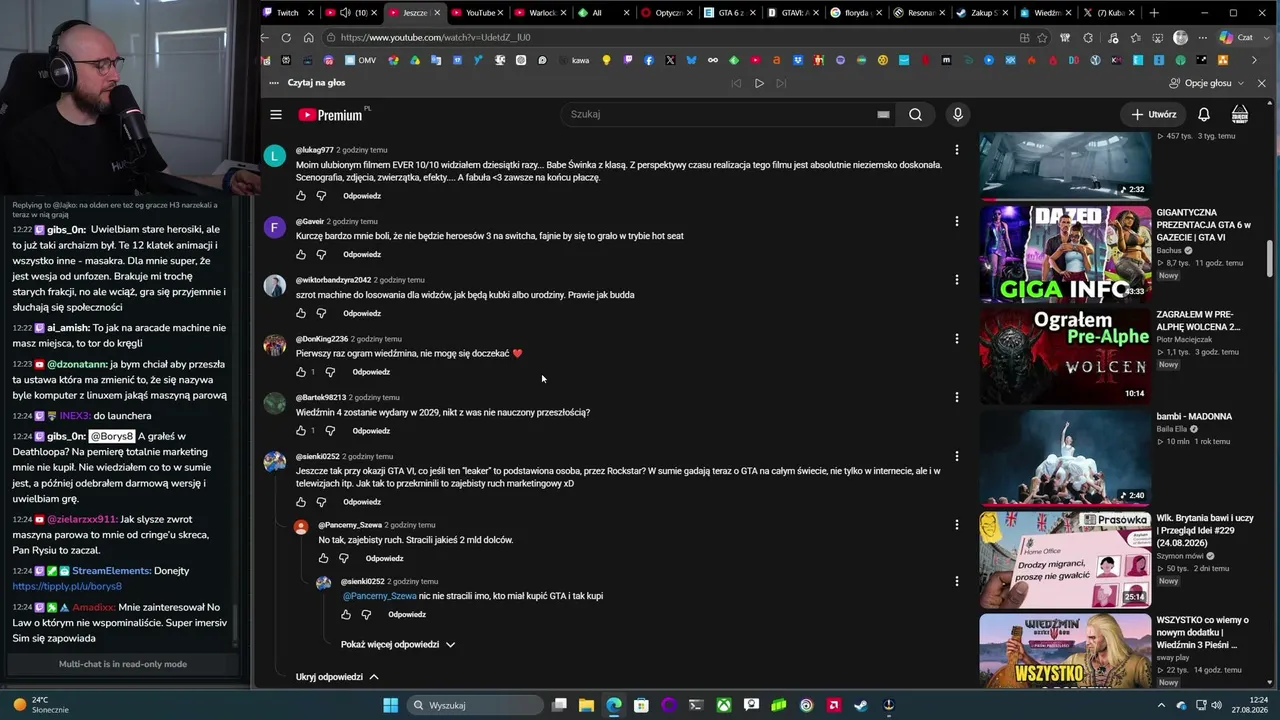Open @Pancerny_Szewa mention link in reply

380,596
